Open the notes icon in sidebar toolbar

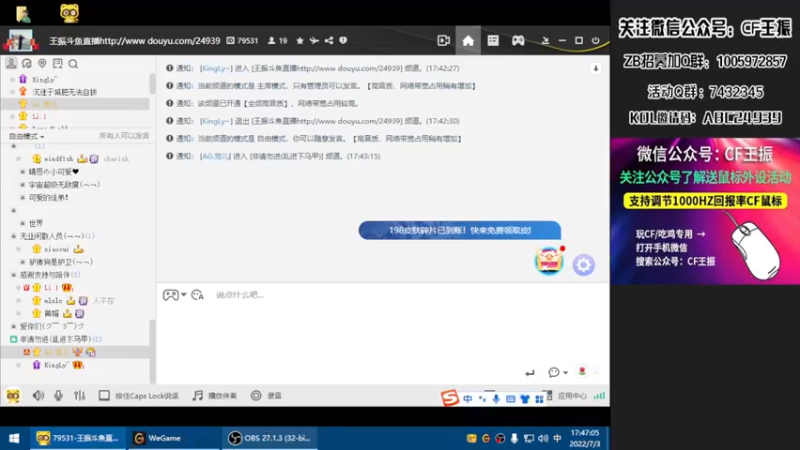tap(58, 63)
